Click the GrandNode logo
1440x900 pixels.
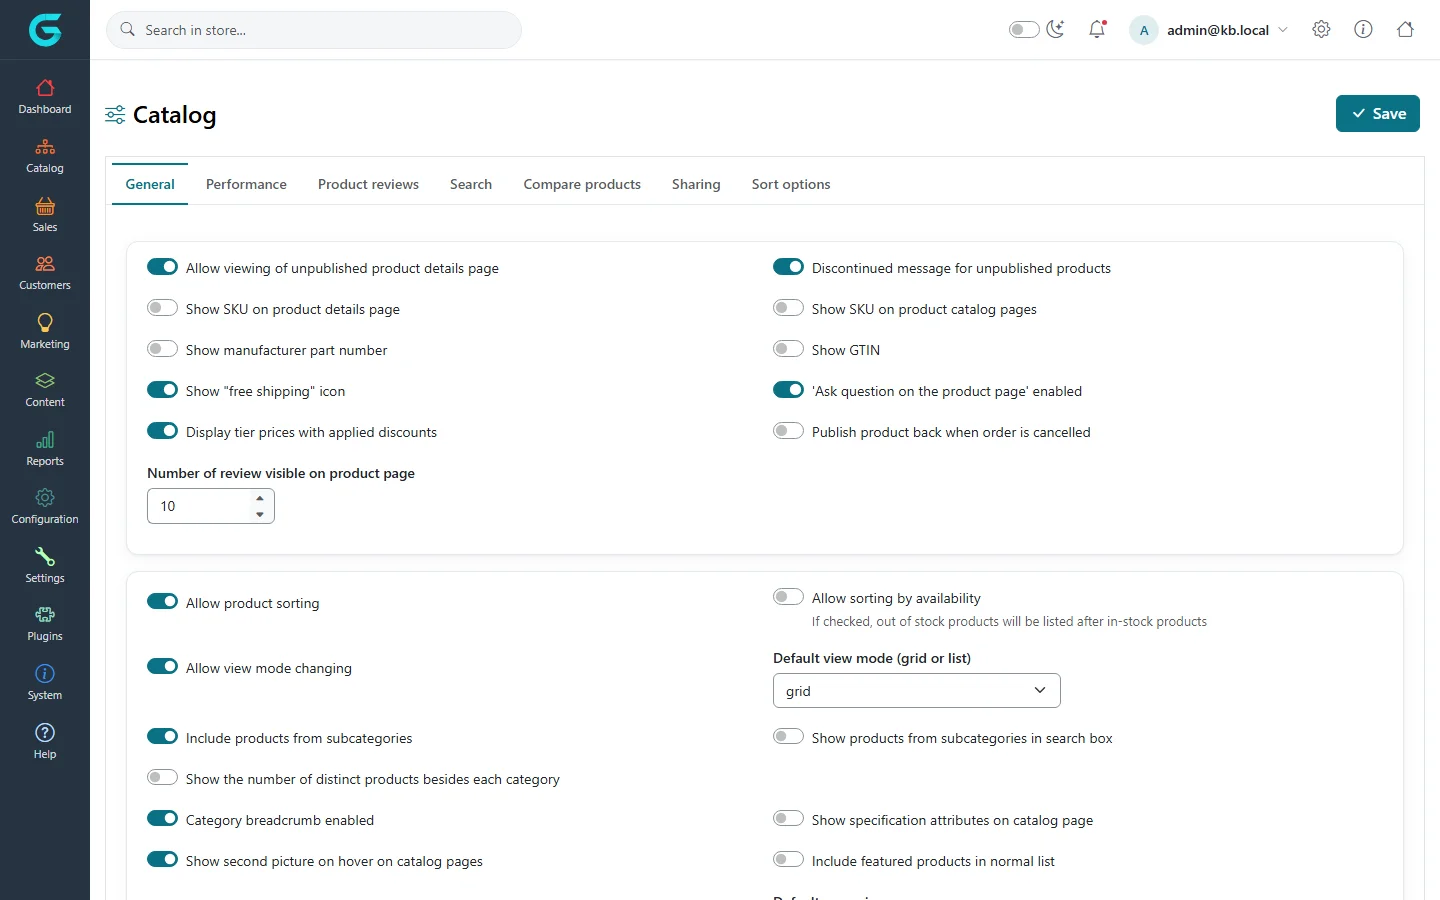pyautogui.click(x=45, y=30)
